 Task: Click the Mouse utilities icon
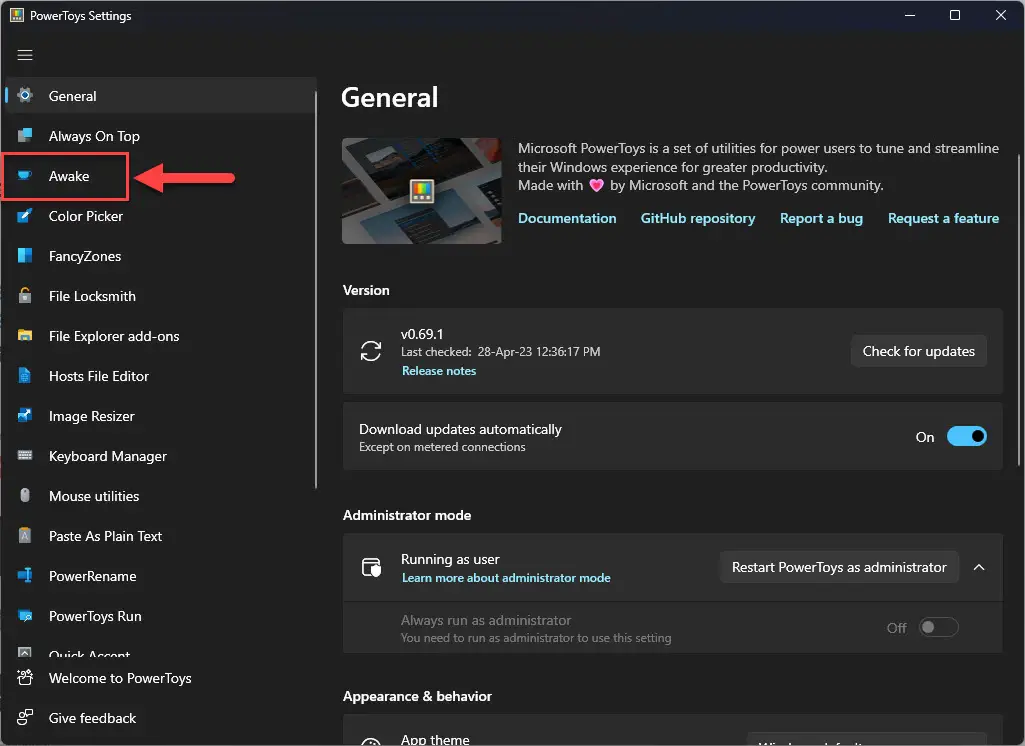click(25, 496)
